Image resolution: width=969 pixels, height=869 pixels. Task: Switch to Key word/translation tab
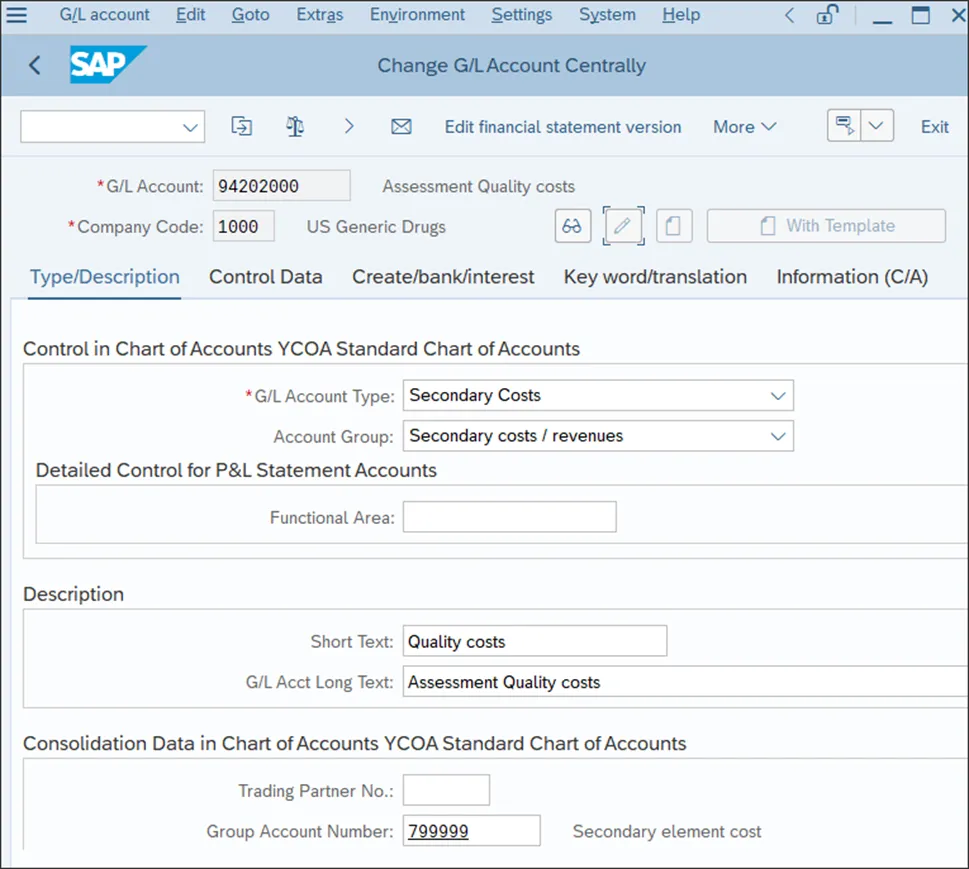coord(655,277)
